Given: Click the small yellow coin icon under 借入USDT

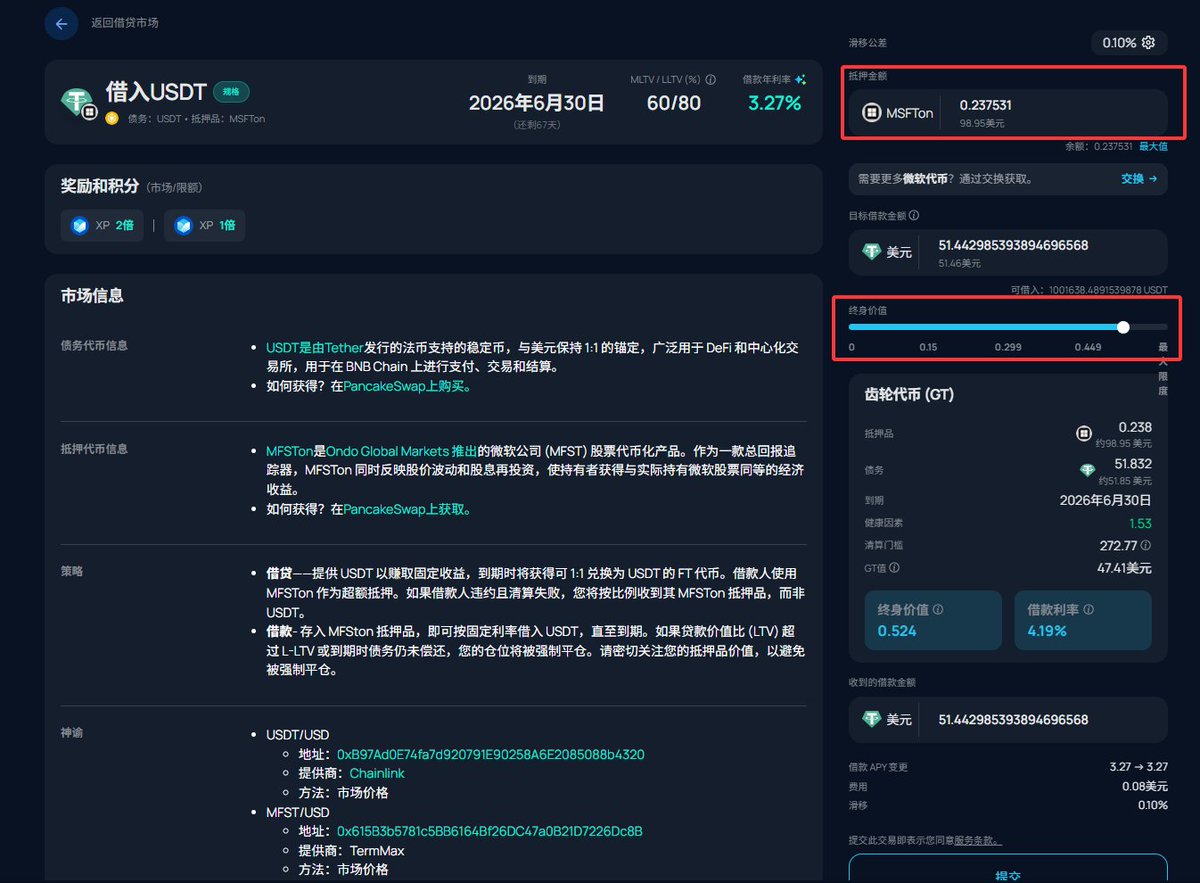Looking at the screenshot, I should [x=112, y=118].
